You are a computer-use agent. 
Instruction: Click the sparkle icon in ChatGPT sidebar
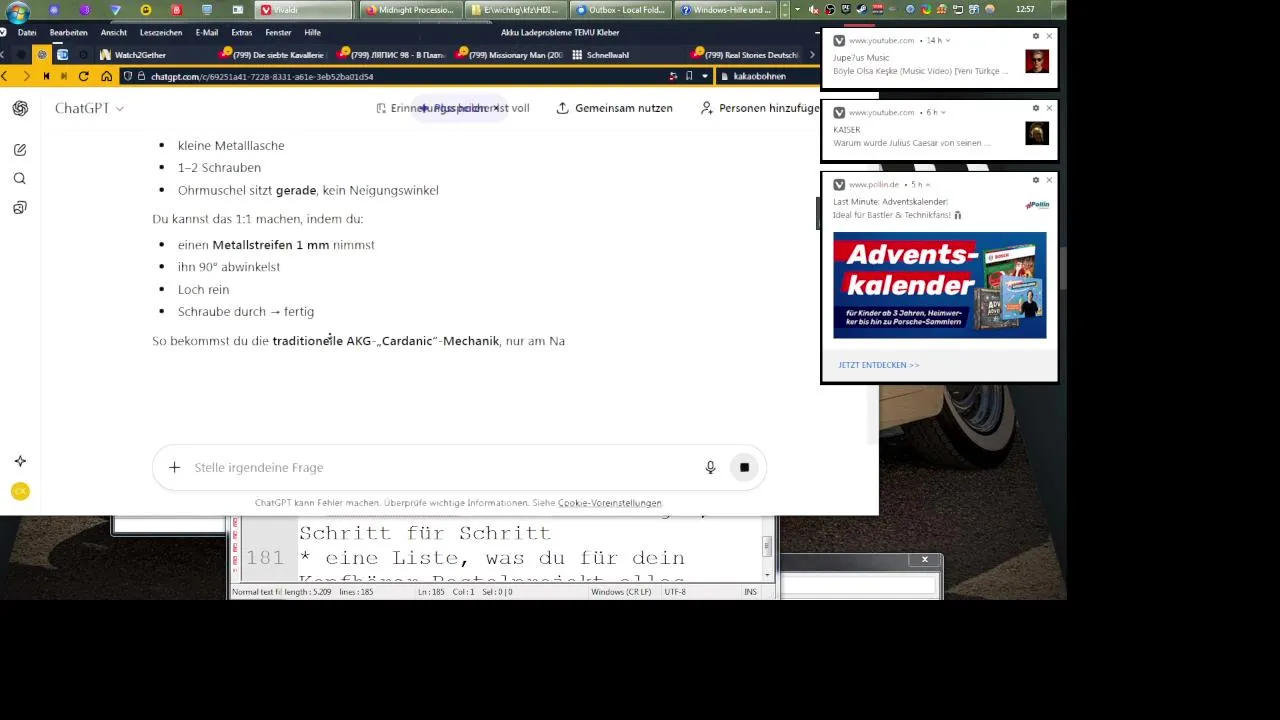pos(20,461)
